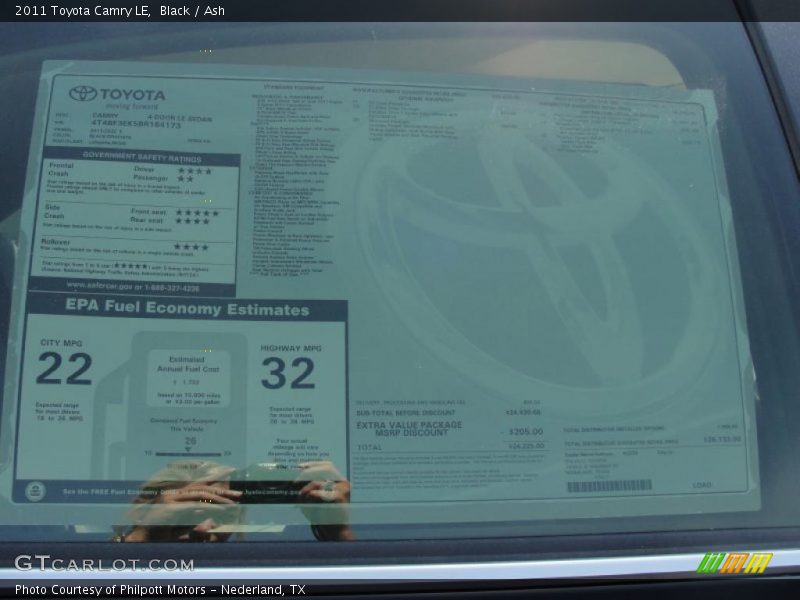The image size is (800, 600).
Task: Select the EPA Fuel Economy Estimates header
Action: pyautogui.click(x=187, y=309)
